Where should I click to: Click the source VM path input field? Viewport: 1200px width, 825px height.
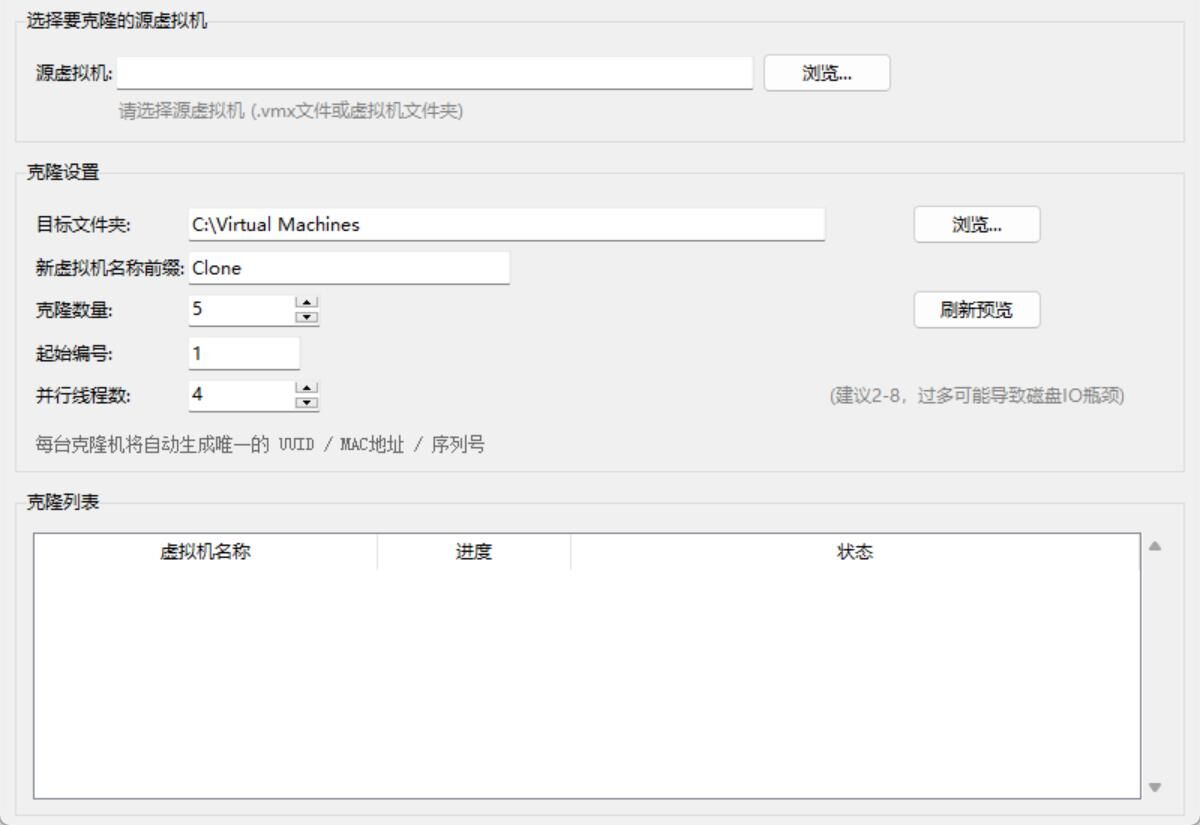click(434, 73)
